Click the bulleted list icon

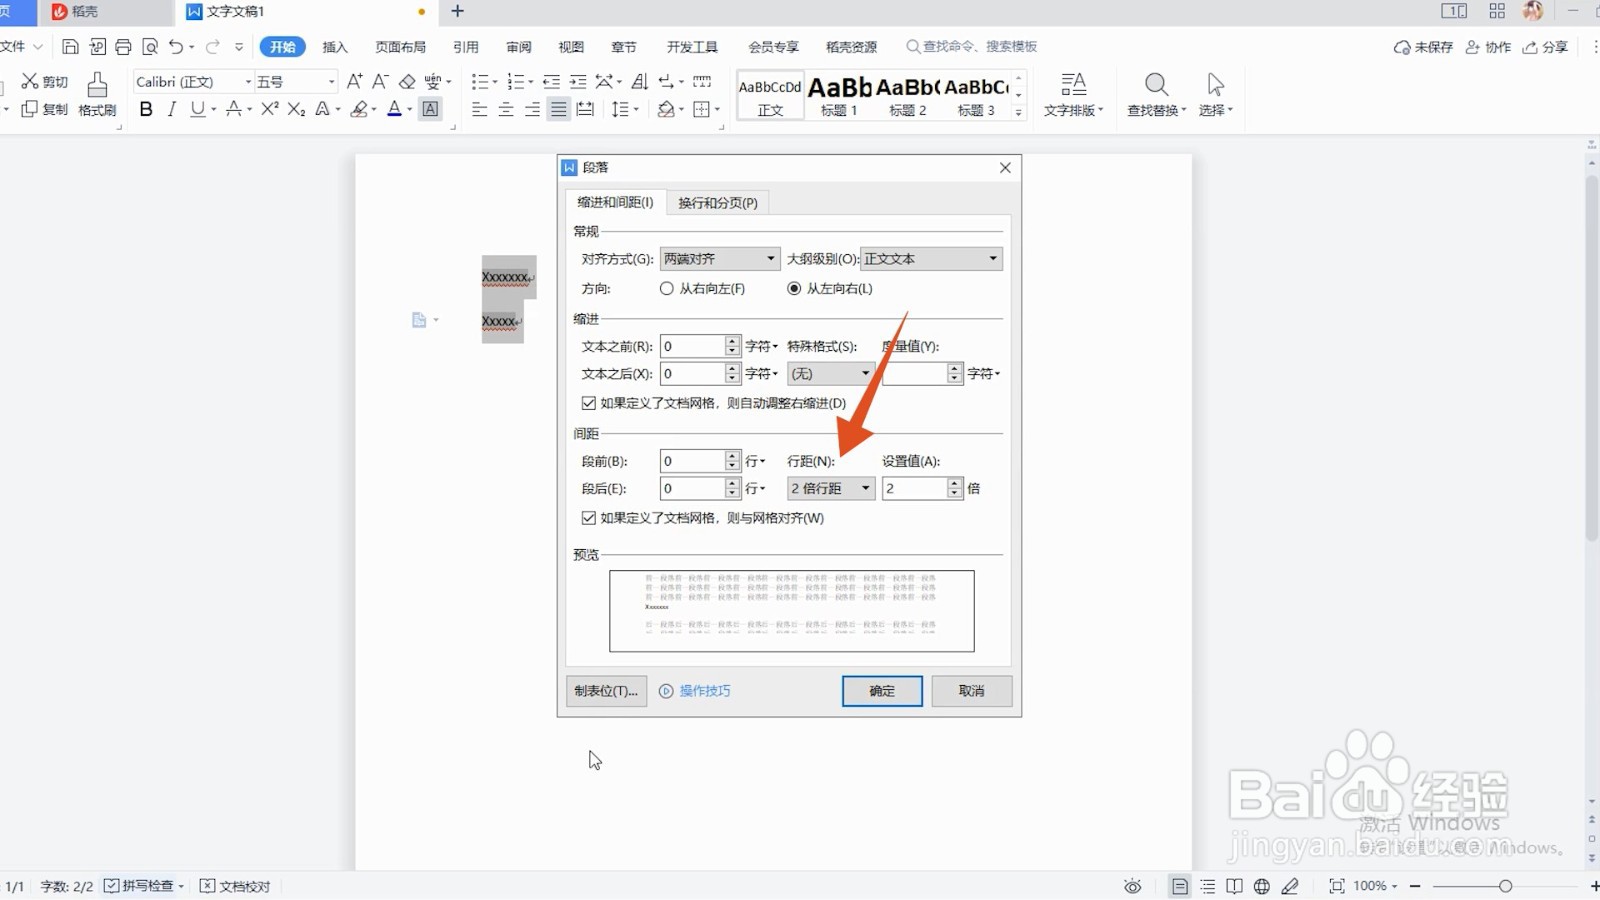tap(480, 81)
